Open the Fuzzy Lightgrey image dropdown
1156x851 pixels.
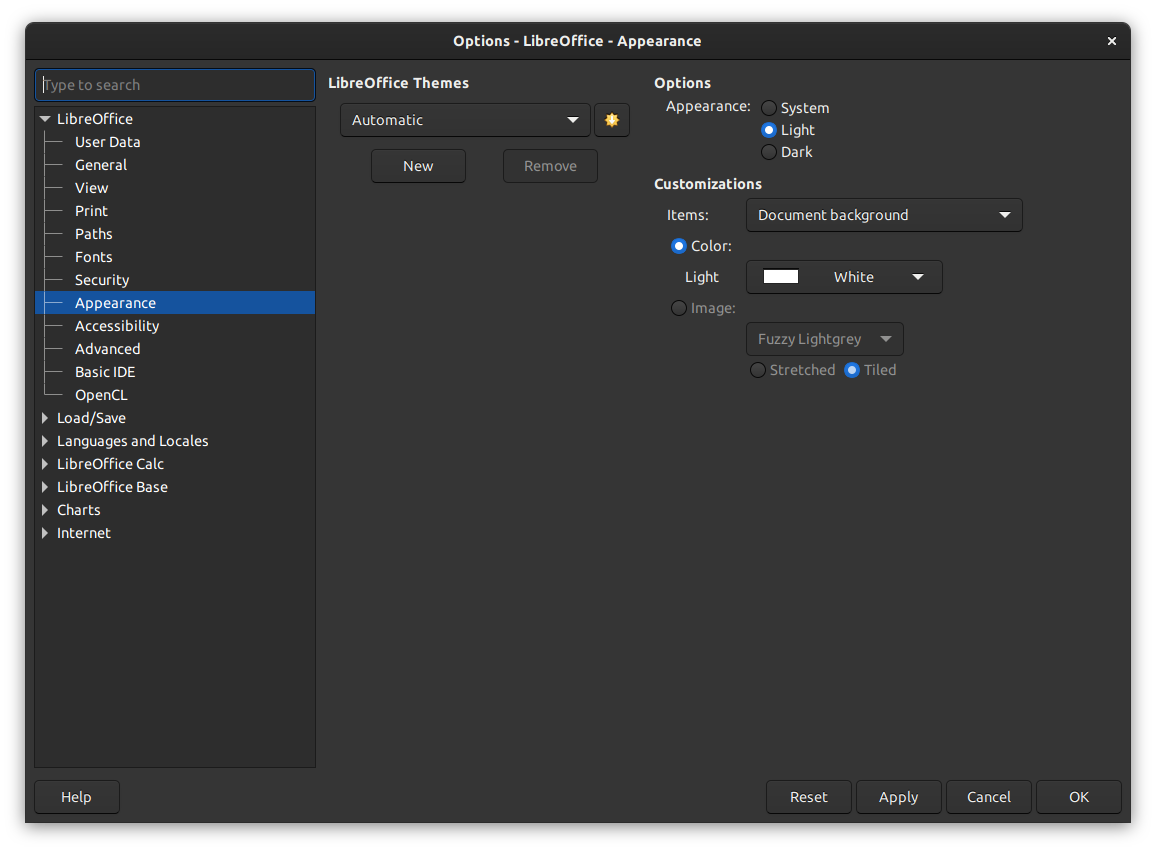(x=825, y=339)
